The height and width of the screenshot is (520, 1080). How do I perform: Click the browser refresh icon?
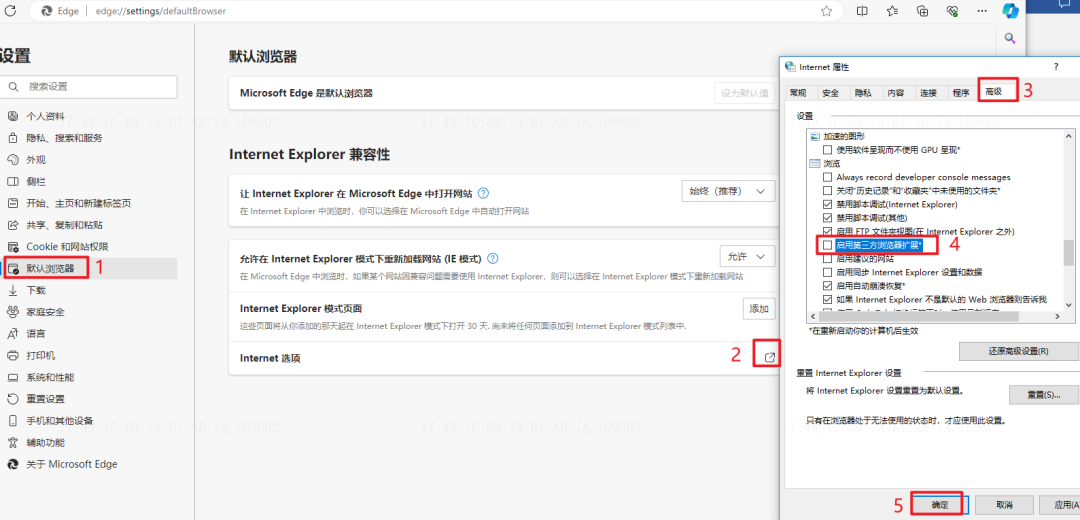coord(10,11)
